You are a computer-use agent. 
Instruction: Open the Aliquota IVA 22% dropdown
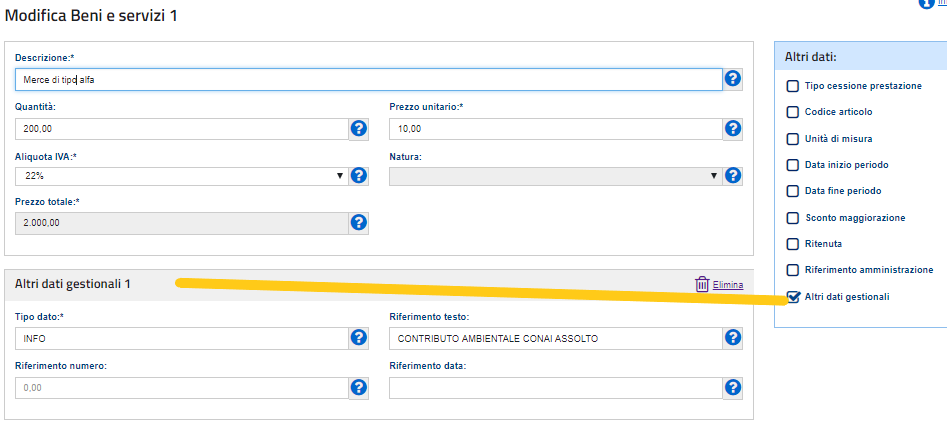pos(182,176)
